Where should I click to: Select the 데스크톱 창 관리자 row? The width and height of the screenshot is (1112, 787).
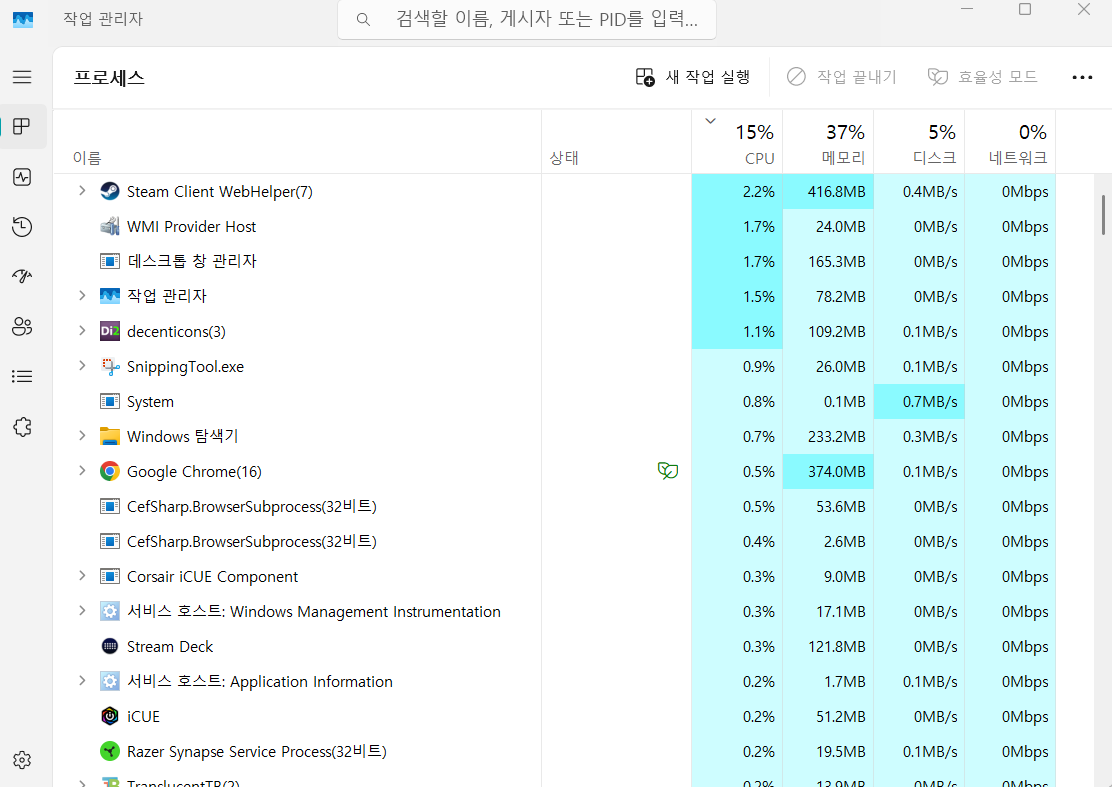(555, 262)
